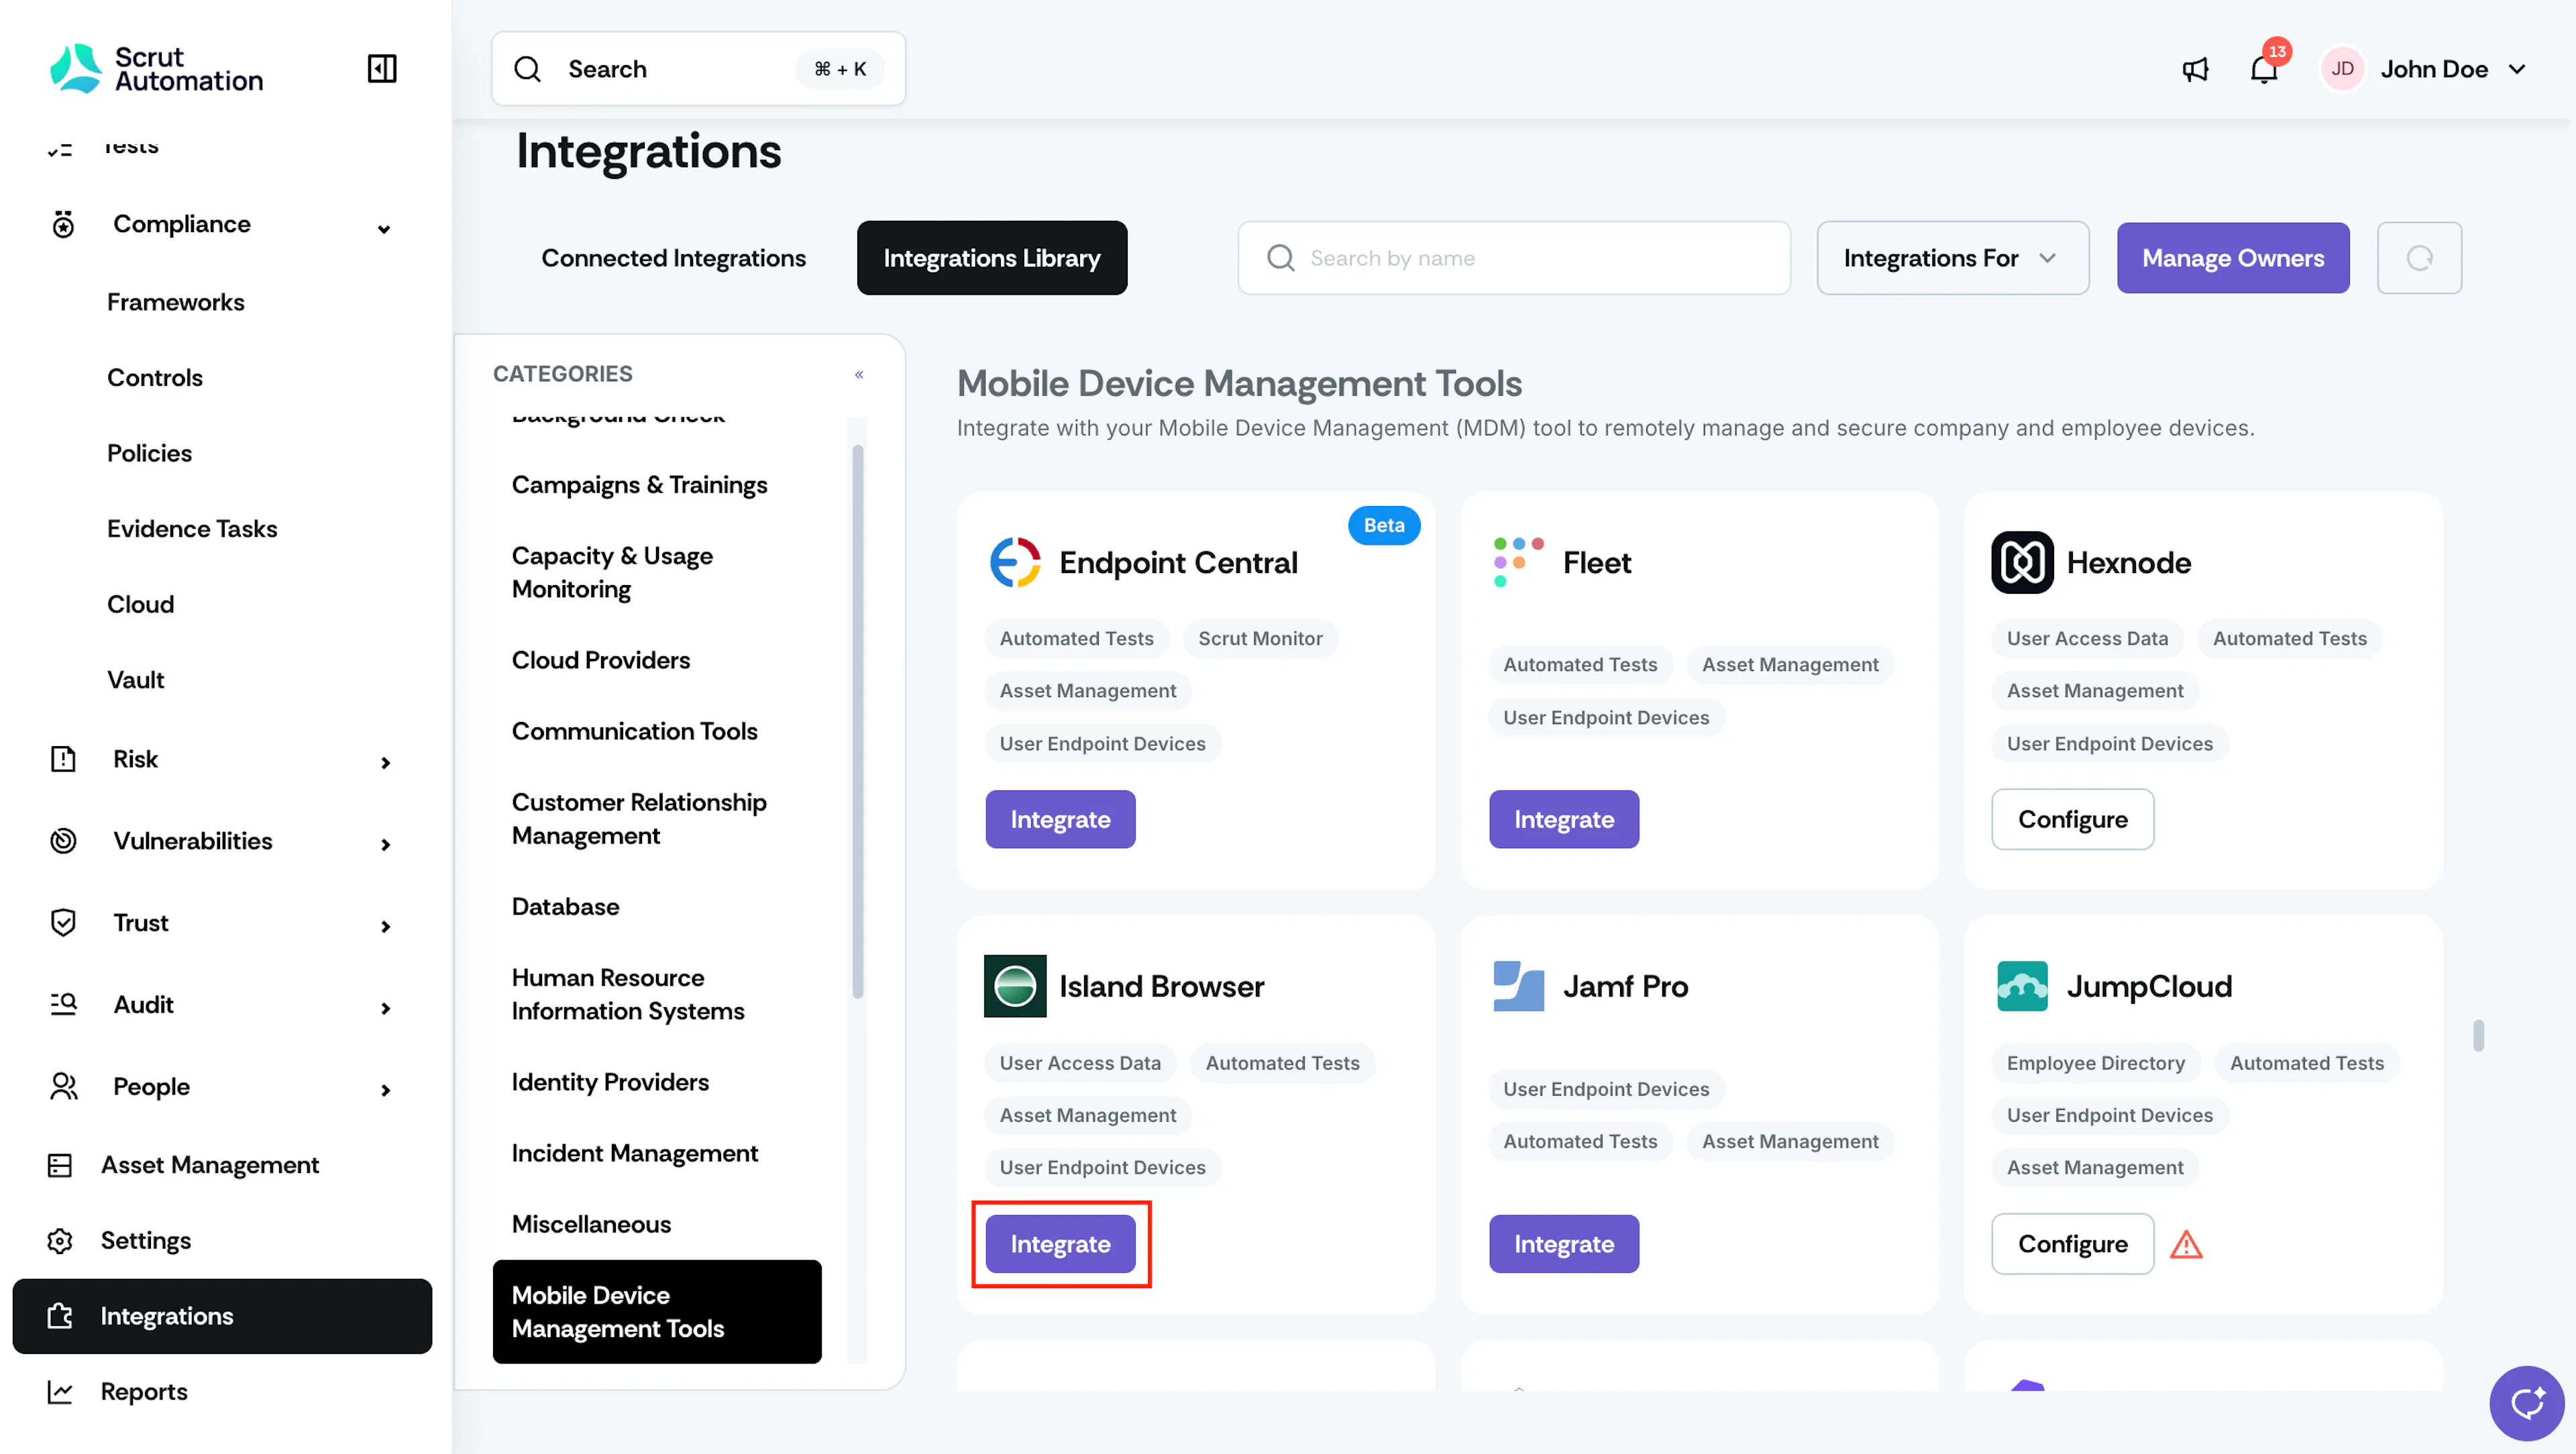Expand the Vulnerabilities menu arrow
This screenshot has height=1454, width=2576.
(x=385, y=845)
